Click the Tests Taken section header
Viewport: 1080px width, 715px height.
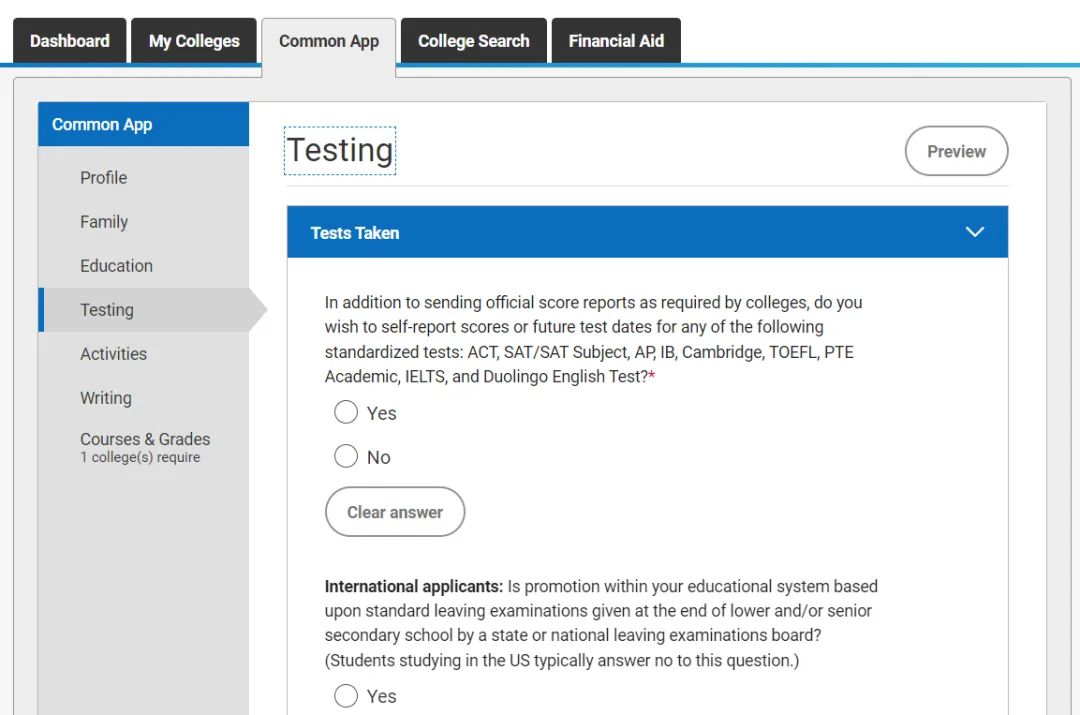355,233
